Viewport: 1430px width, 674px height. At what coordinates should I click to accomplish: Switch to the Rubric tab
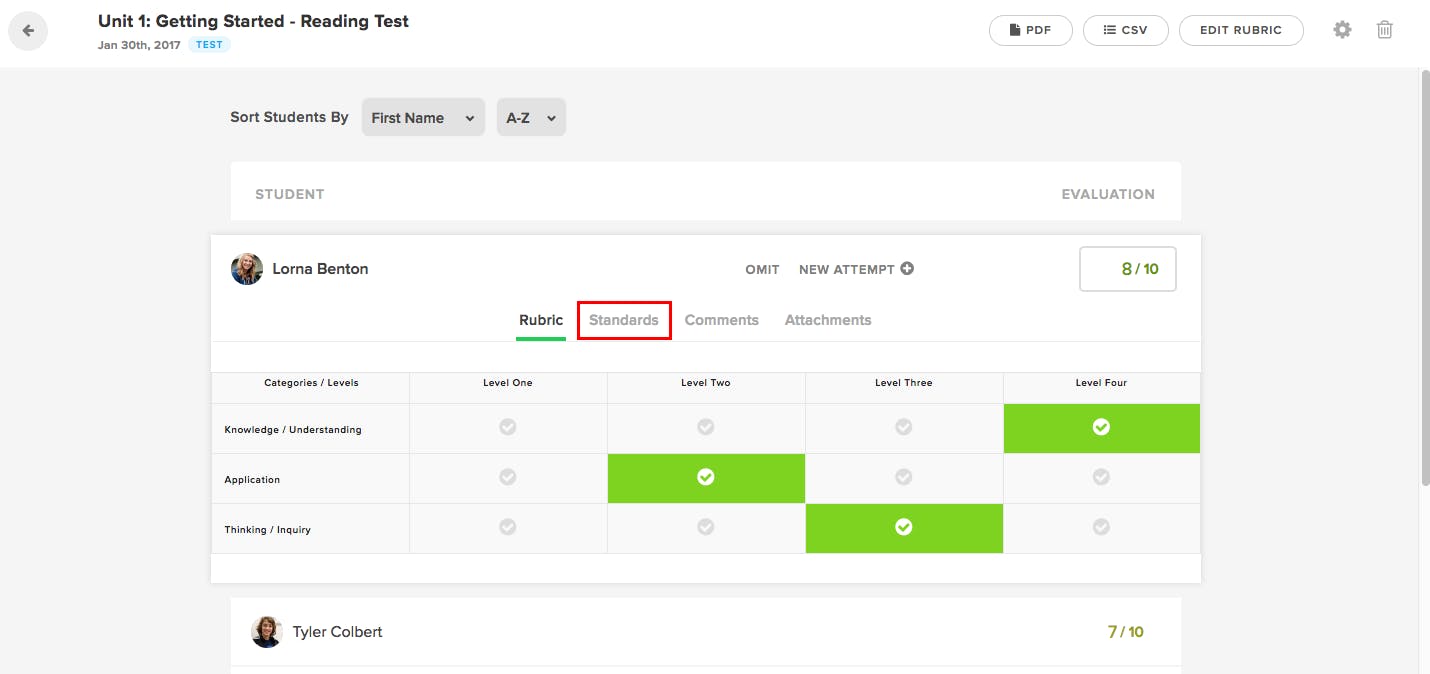[541, 320]
